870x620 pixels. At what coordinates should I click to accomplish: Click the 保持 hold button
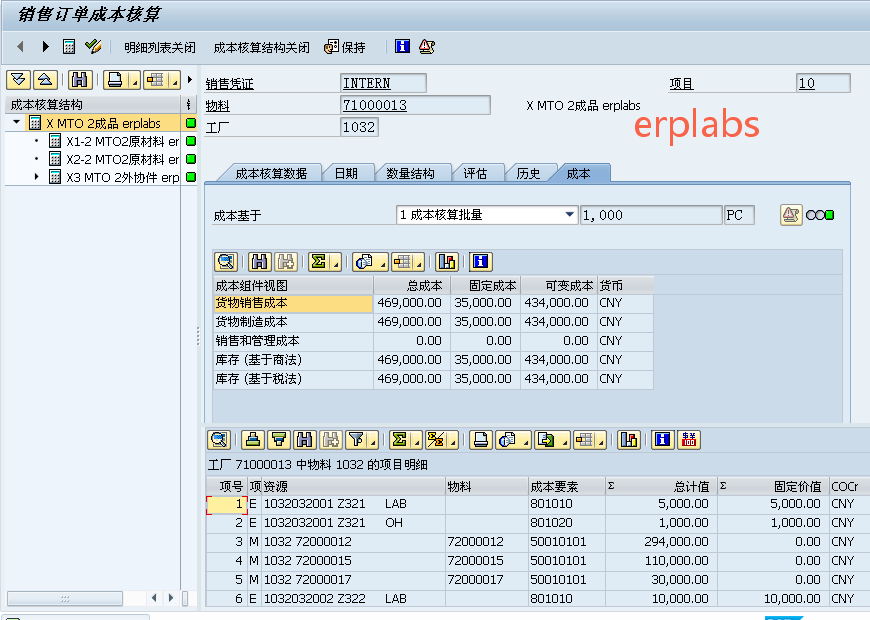pos(345,48)
